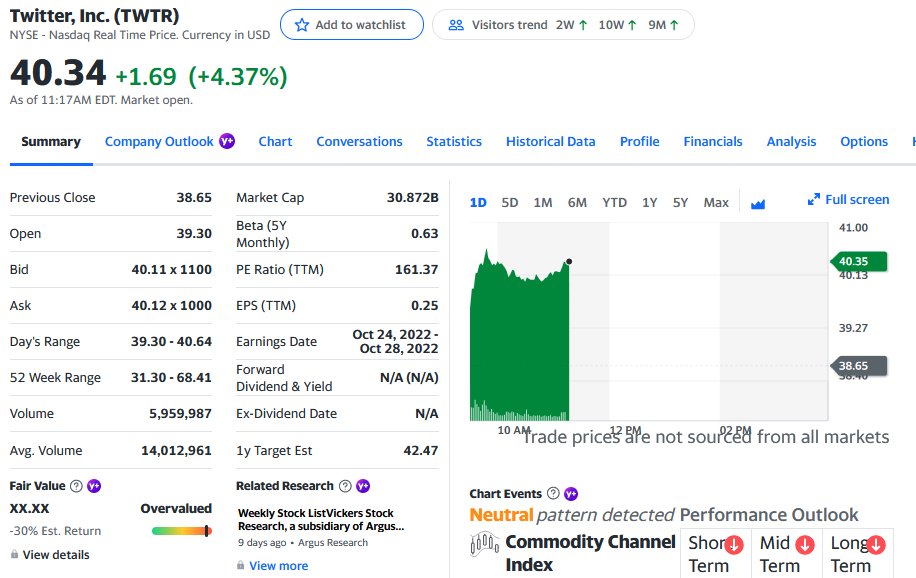This screenshot has width=916, height=578.
Task: Click the green 40.35 price marker
Action: 859,261
